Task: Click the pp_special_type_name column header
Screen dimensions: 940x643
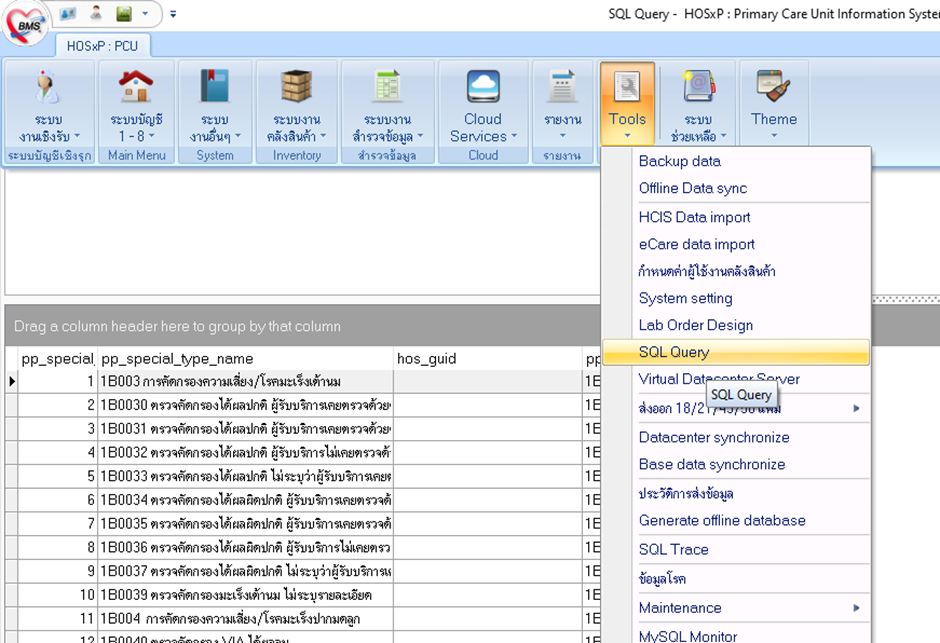Action: click(x=245, y=358)
